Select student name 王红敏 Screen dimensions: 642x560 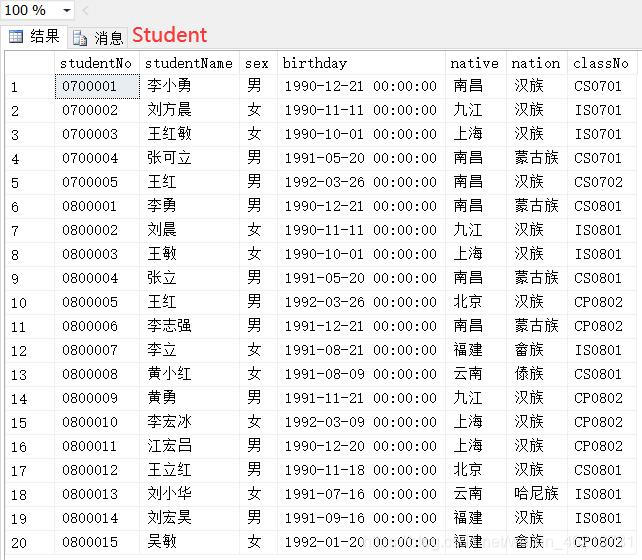170,134
